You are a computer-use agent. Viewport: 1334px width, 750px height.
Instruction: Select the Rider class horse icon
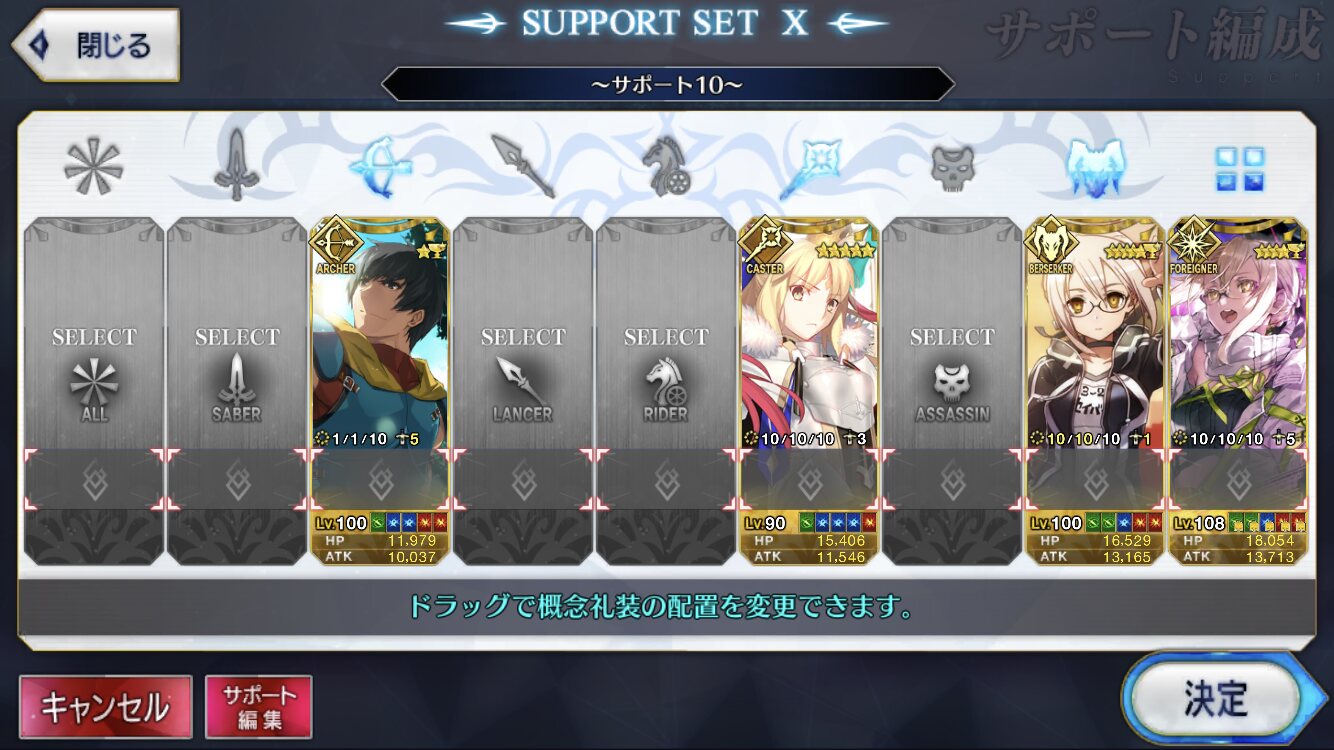click(x=665, y=167)
